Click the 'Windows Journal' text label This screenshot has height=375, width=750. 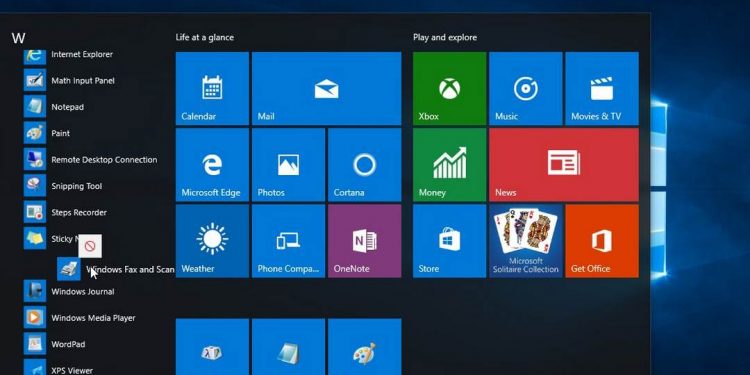click(x=83, y=291)
